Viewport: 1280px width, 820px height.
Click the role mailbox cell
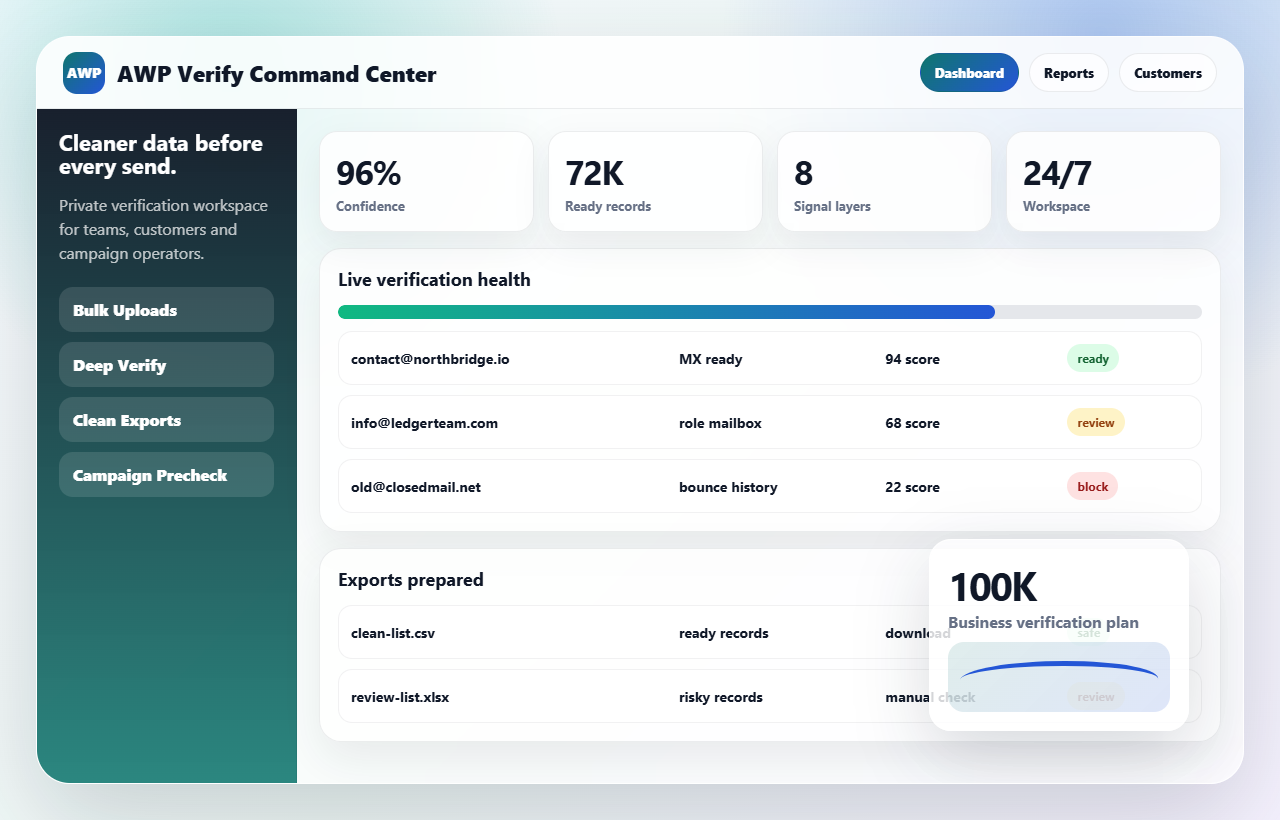pyautogui.click(x=720, y=423)
